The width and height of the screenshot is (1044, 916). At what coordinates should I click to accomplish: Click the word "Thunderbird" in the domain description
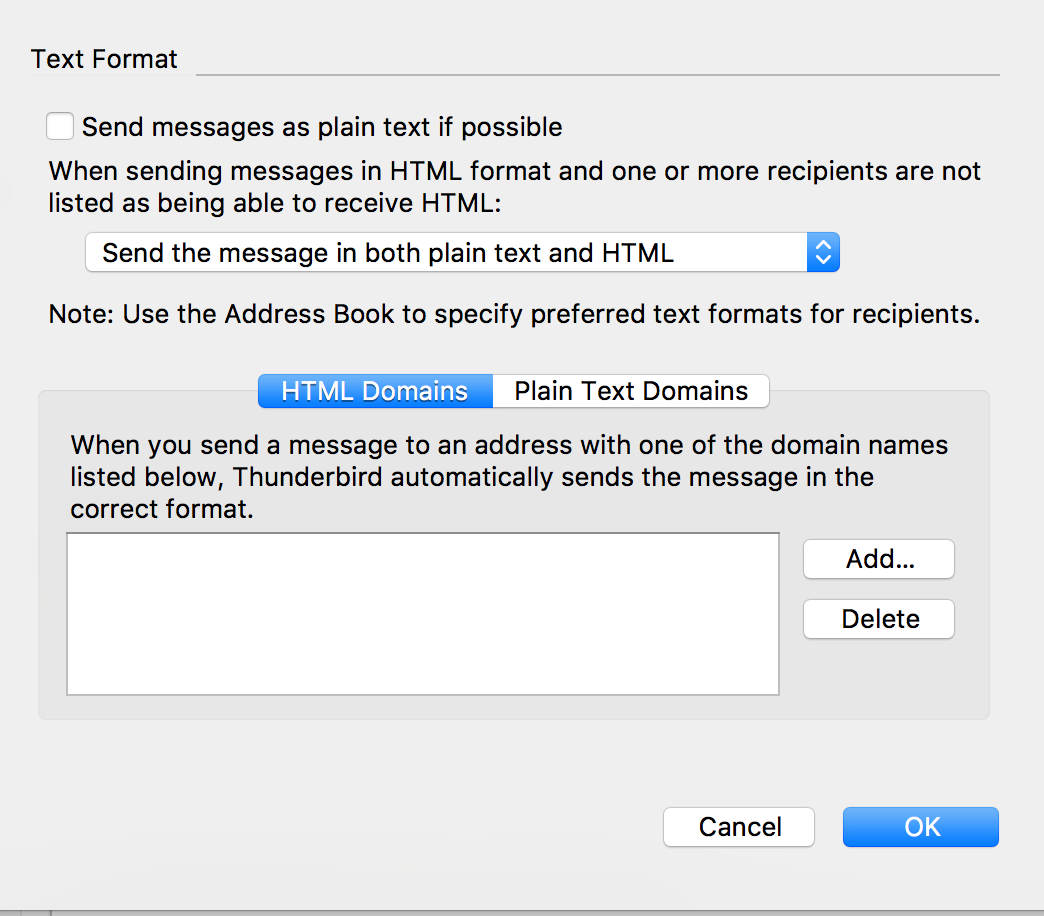pos(306,477)
